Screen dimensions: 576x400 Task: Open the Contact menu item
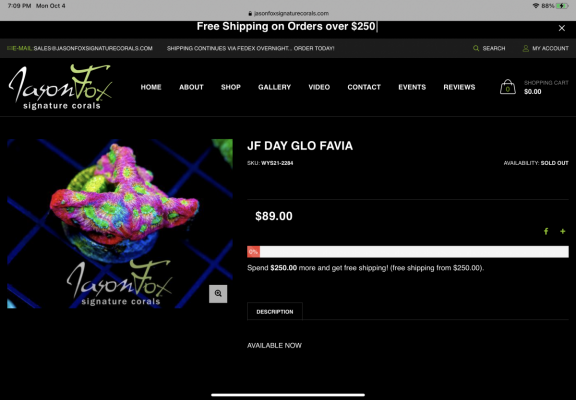coord(364,87)
